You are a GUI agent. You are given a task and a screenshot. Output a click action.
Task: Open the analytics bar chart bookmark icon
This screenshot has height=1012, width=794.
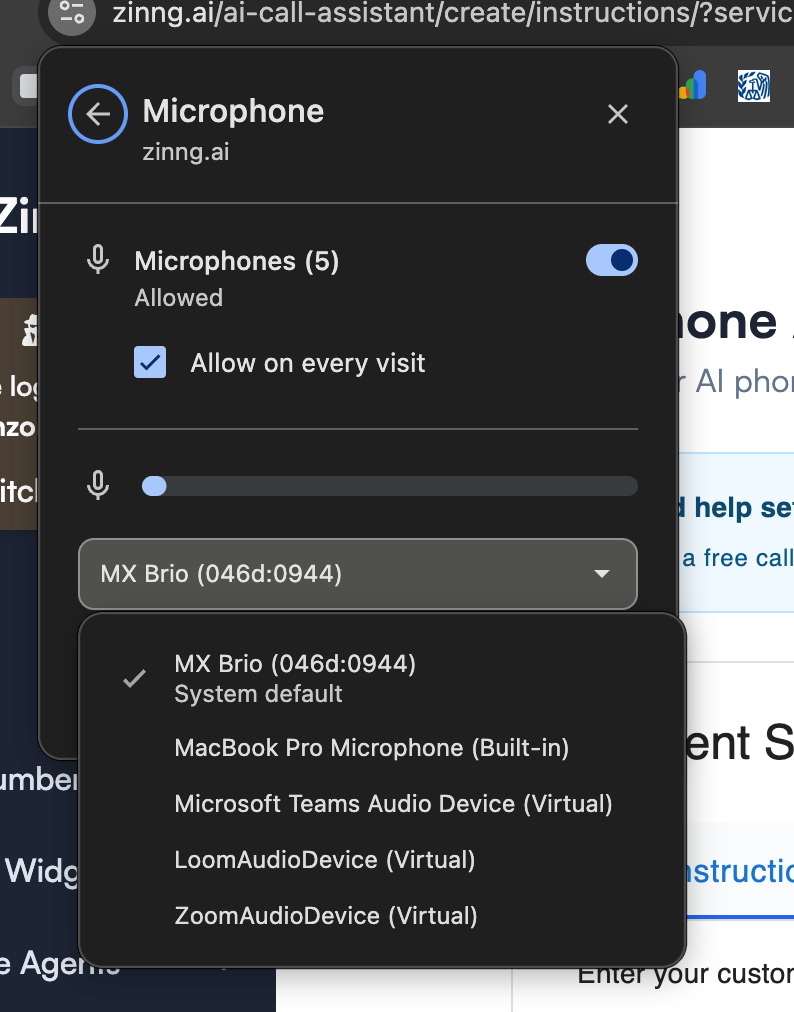(x=693, y=85)
